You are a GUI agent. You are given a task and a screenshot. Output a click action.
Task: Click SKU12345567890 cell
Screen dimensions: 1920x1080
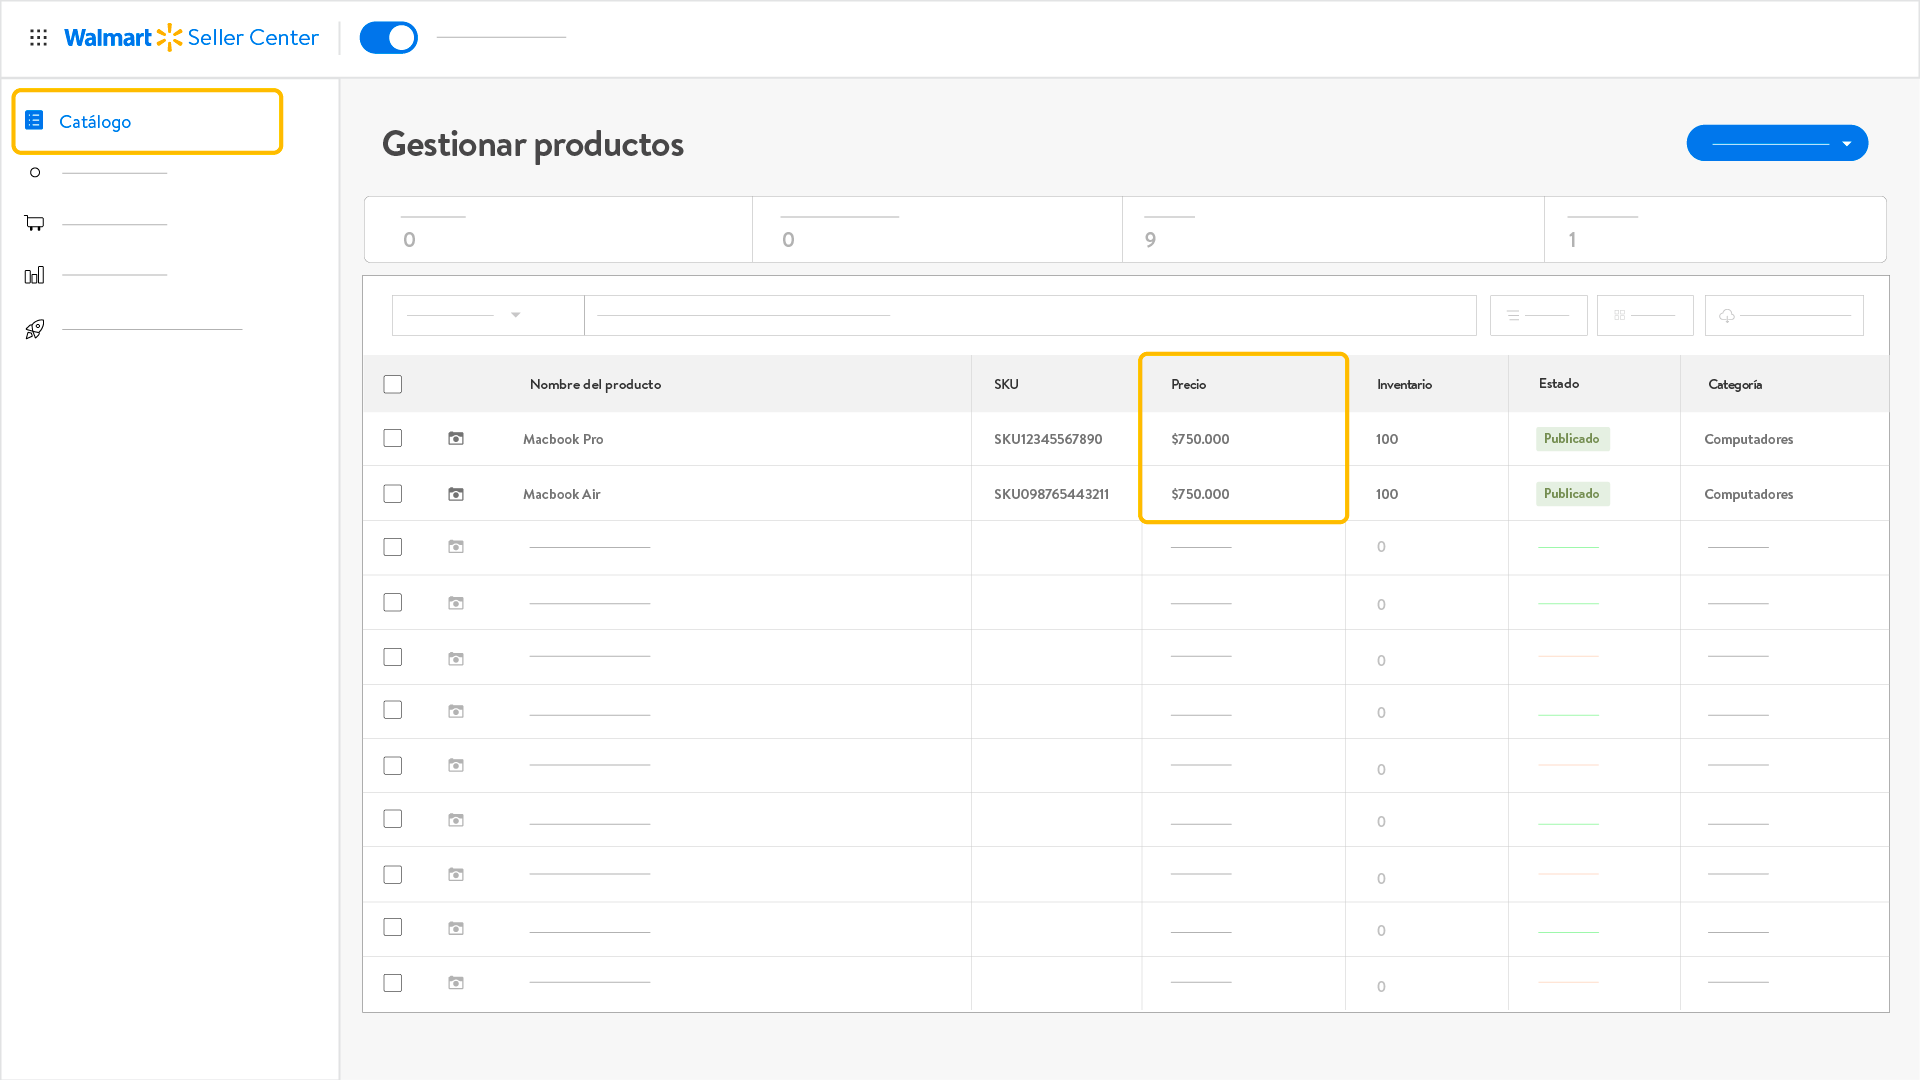(1048, 439)
